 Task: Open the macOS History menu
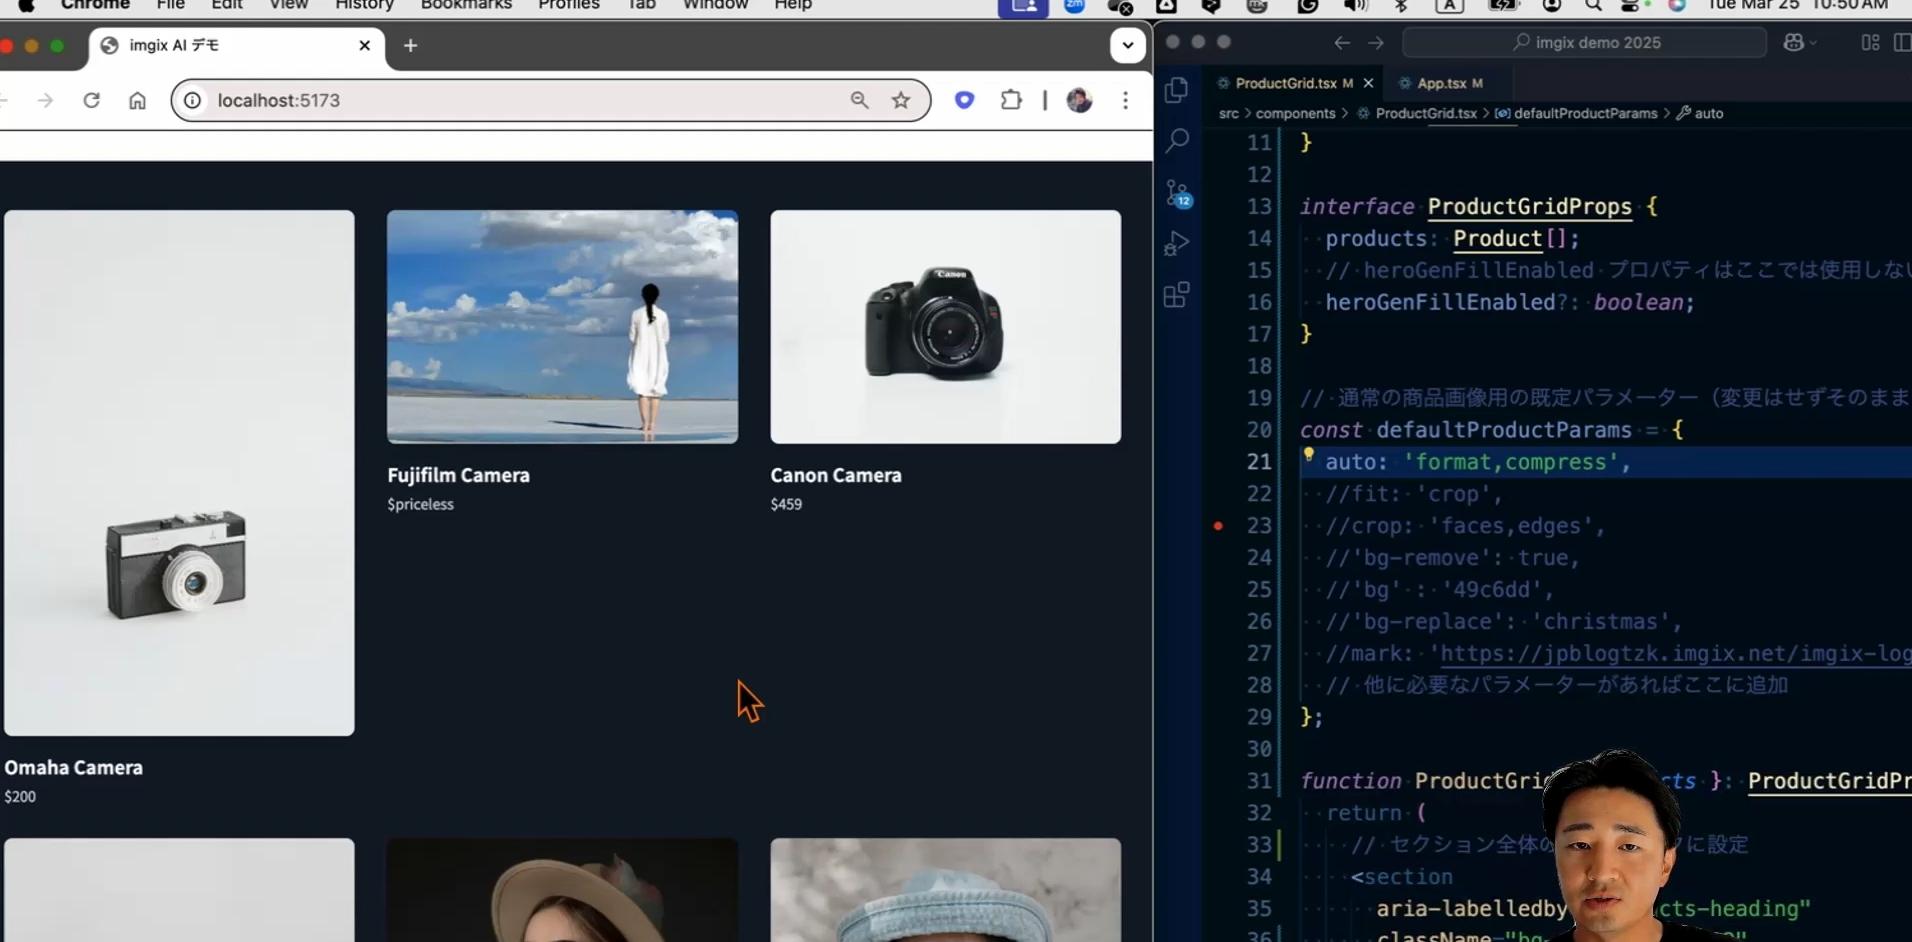coord(364,5)
